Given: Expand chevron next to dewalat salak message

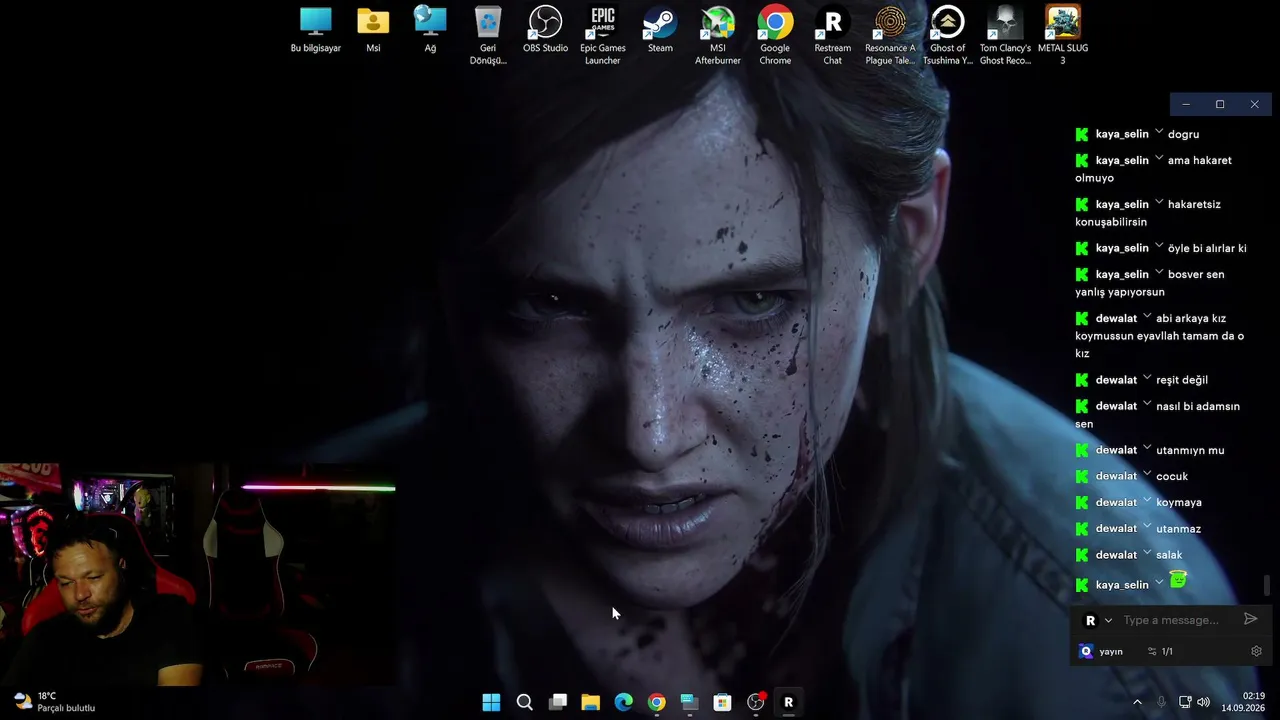Looking at the screenshot, I should click(1147, 553).
